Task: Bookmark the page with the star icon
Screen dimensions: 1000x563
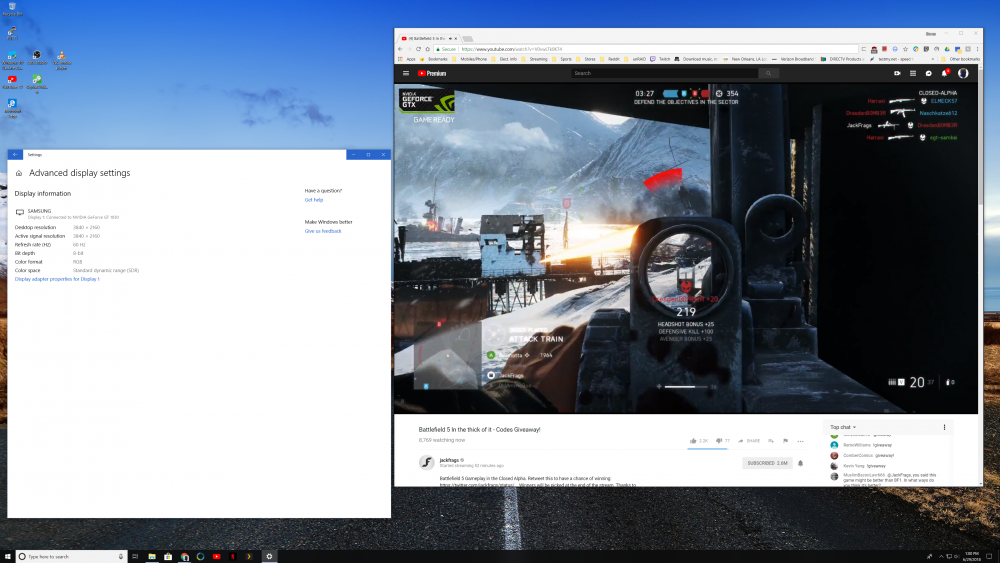Action: click(905, 49)
